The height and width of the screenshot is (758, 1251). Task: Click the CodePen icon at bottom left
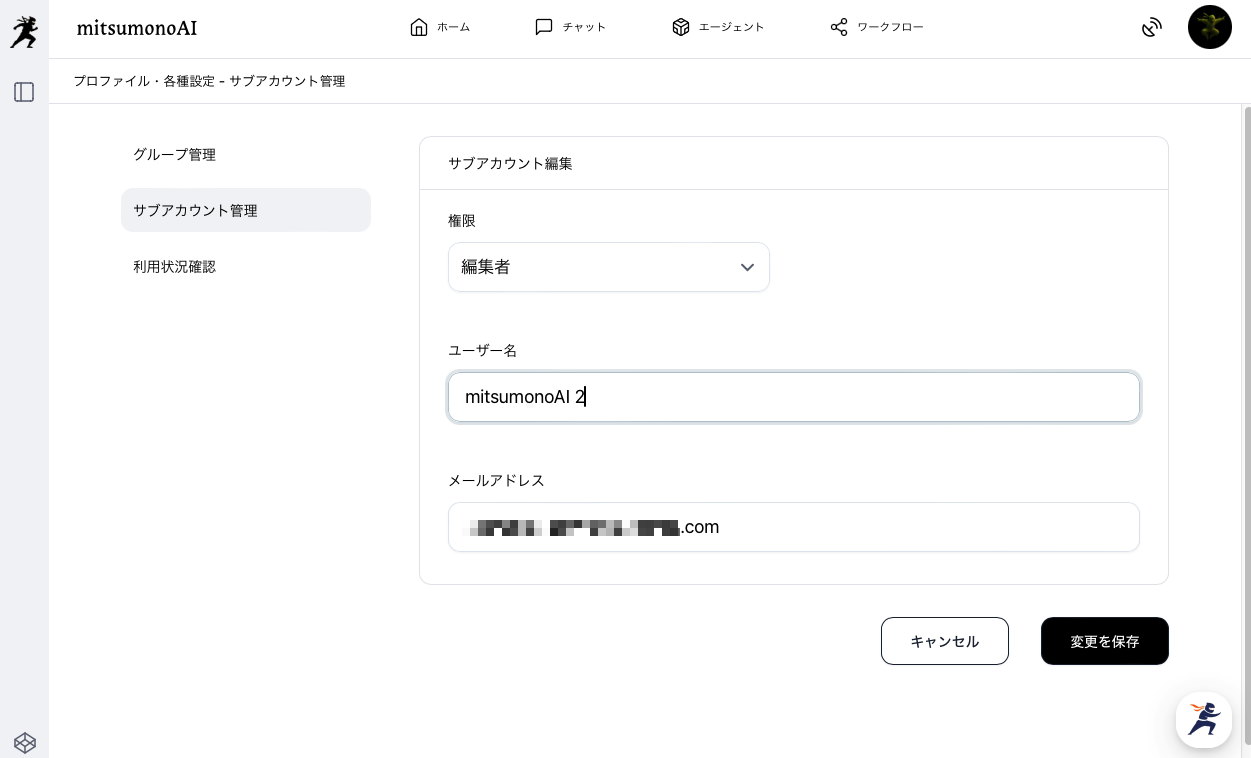pyautogui.click(x=25, y=742)
